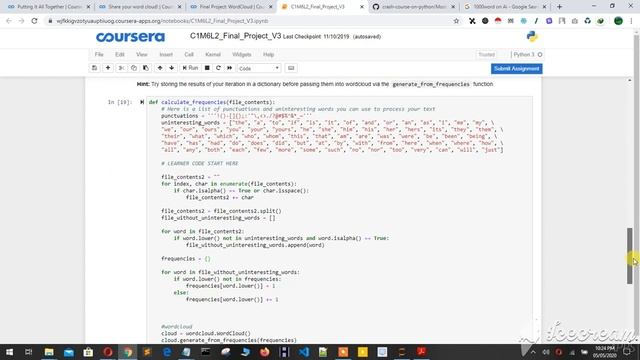This screenshot has height=360, width=640.
Task: Switch to the Google Search tab
Action: pos(506,7)
